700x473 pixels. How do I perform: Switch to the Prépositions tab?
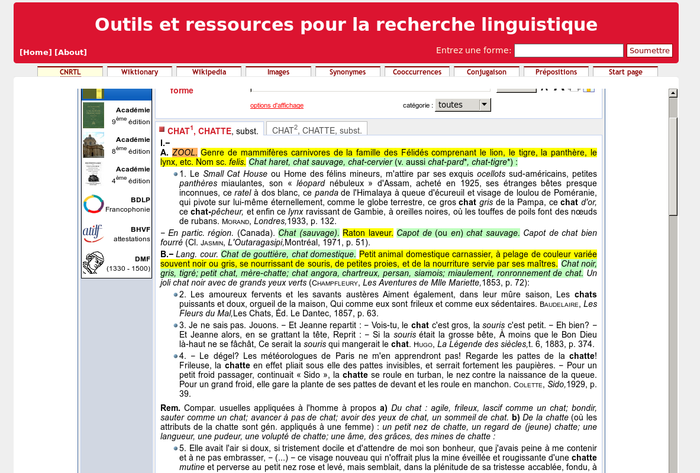(x=556, y=72)
